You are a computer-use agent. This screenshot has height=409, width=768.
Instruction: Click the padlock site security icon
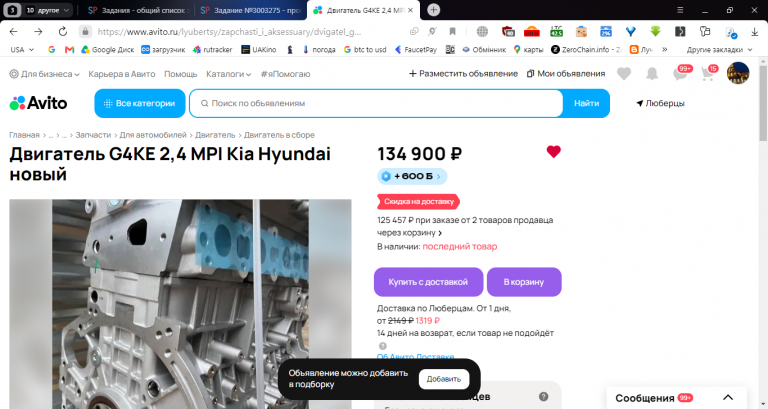click(x=85, y=32)
